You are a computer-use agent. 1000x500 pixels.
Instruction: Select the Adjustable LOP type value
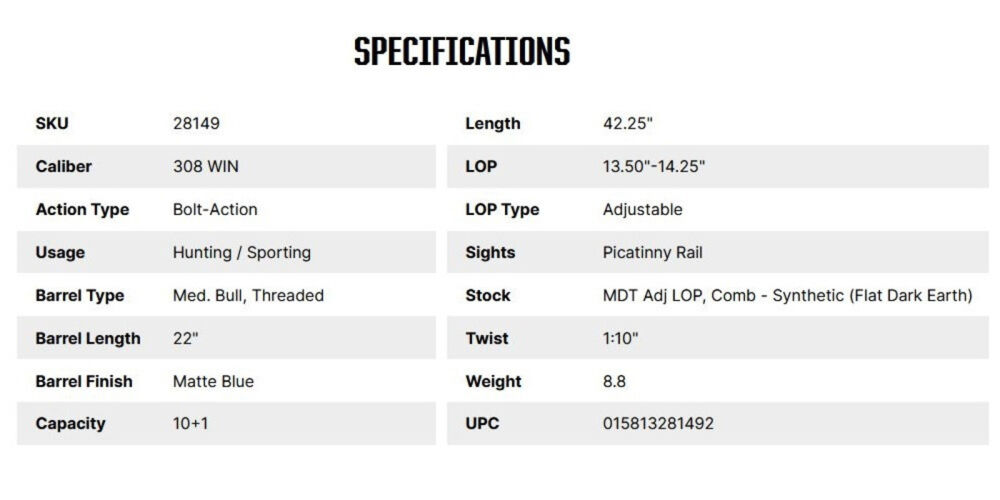[x=642, y=210]
